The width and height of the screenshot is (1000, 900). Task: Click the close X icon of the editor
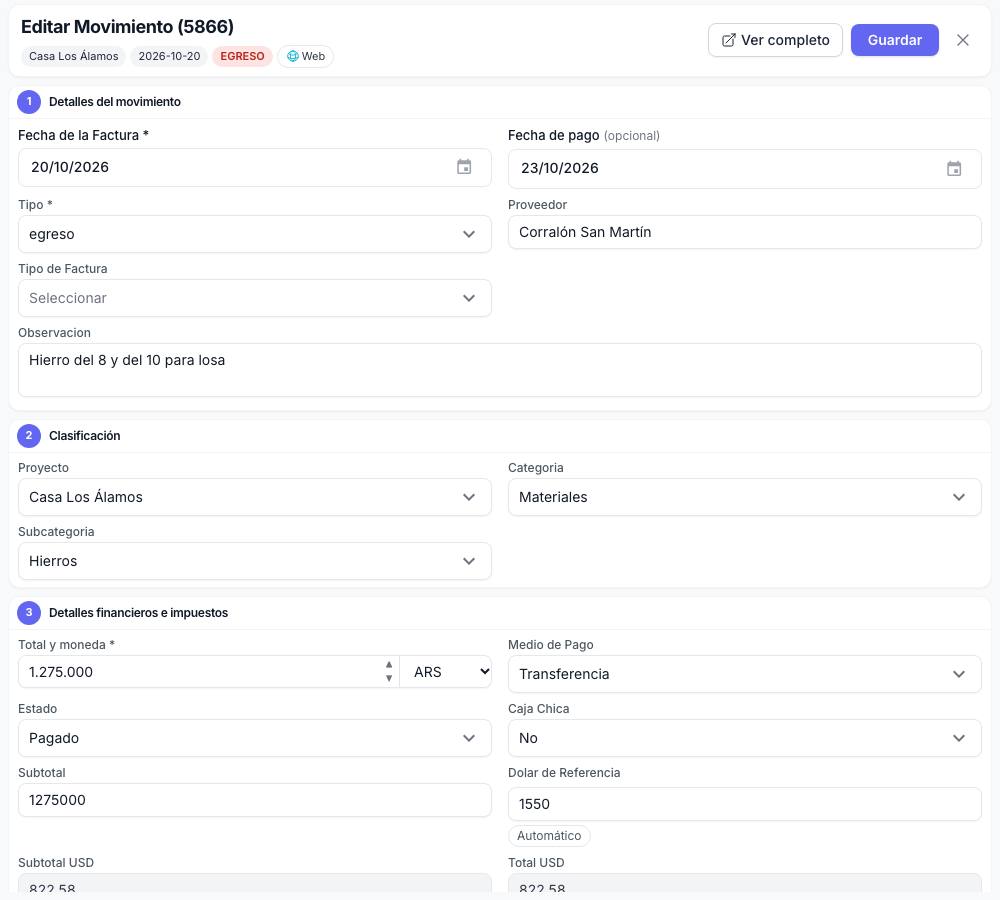pos(963,40)
